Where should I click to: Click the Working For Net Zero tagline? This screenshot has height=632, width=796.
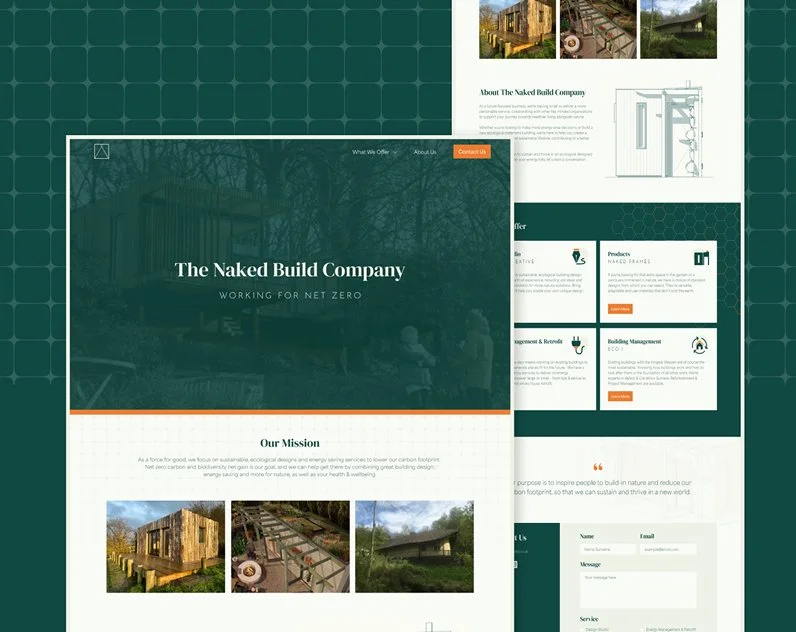click(290, 295)
